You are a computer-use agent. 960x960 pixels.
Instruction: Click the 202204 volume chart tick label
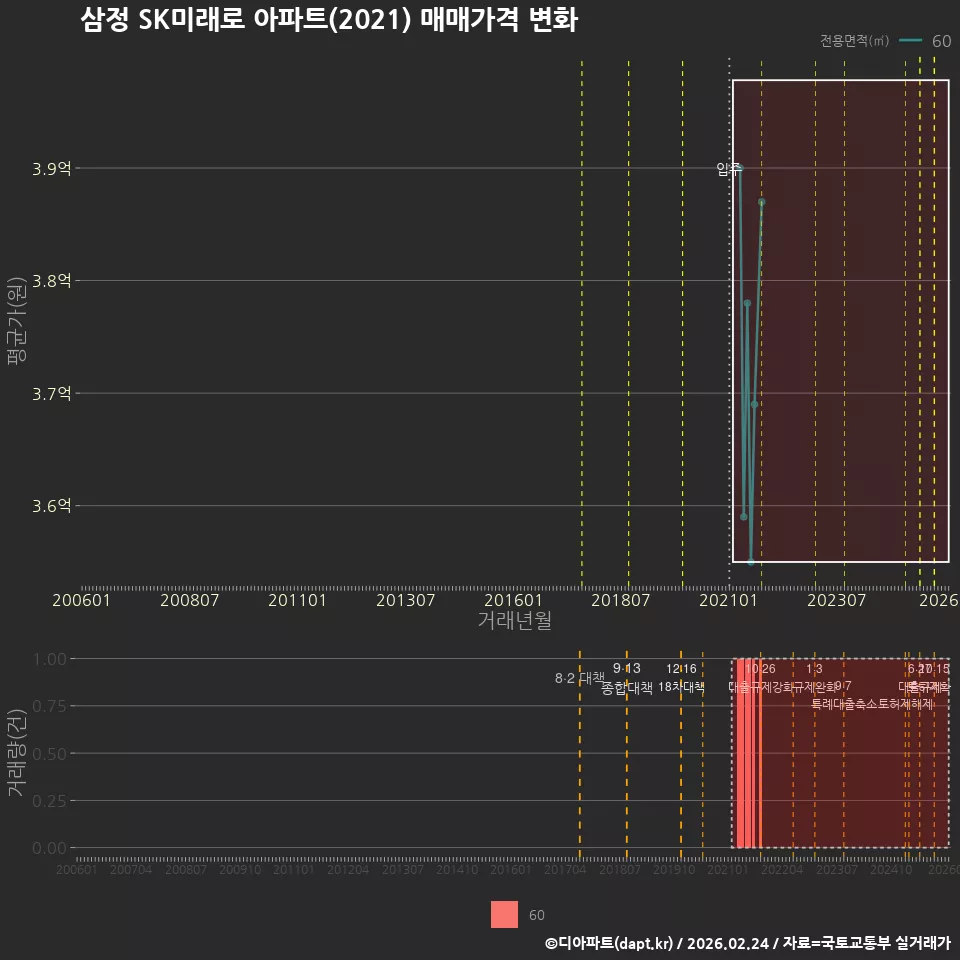pyautogui.click(x=782, y=869)
